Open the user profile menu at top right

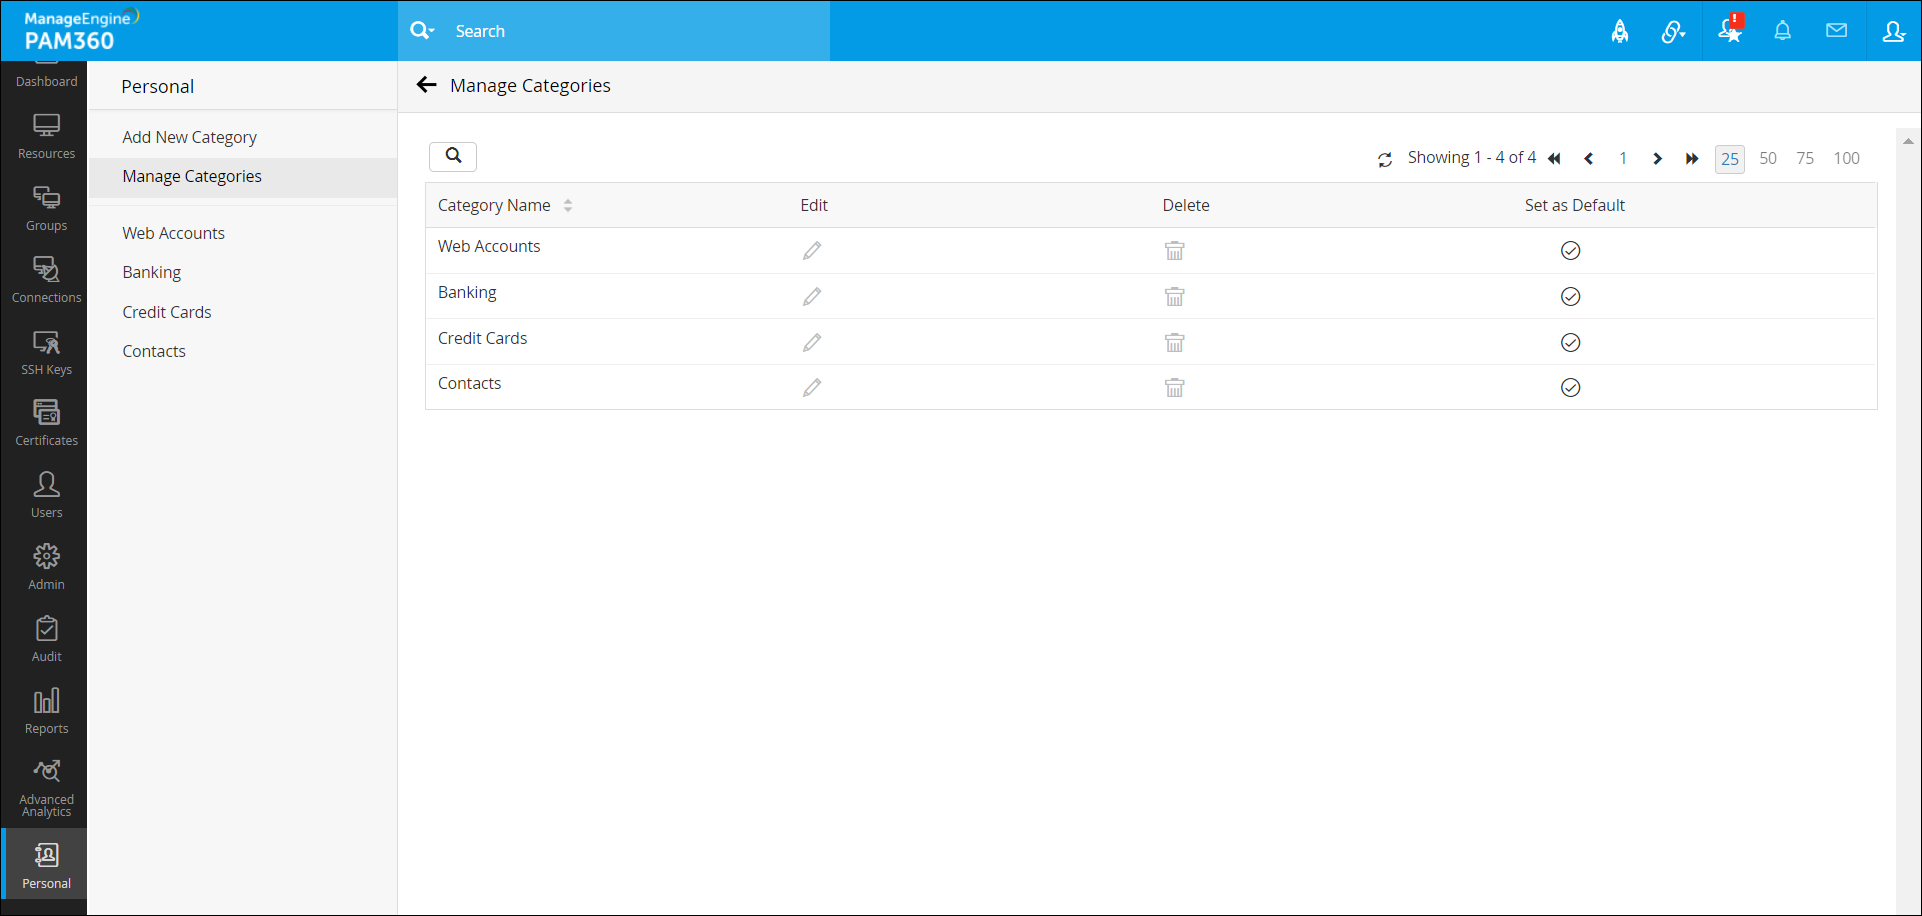1893,31
